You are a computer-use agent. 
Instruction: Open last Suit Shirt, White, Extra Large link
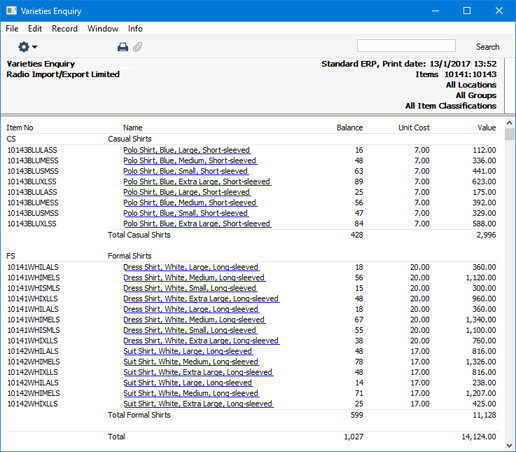(198, 404)
